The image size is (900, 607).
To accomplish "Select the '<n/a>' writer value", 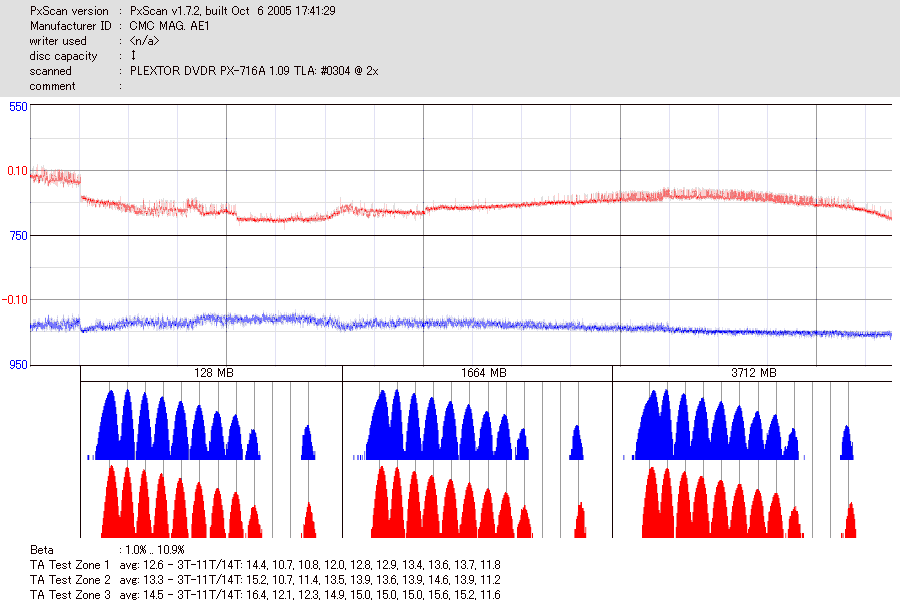I will [x=144, y=41].
